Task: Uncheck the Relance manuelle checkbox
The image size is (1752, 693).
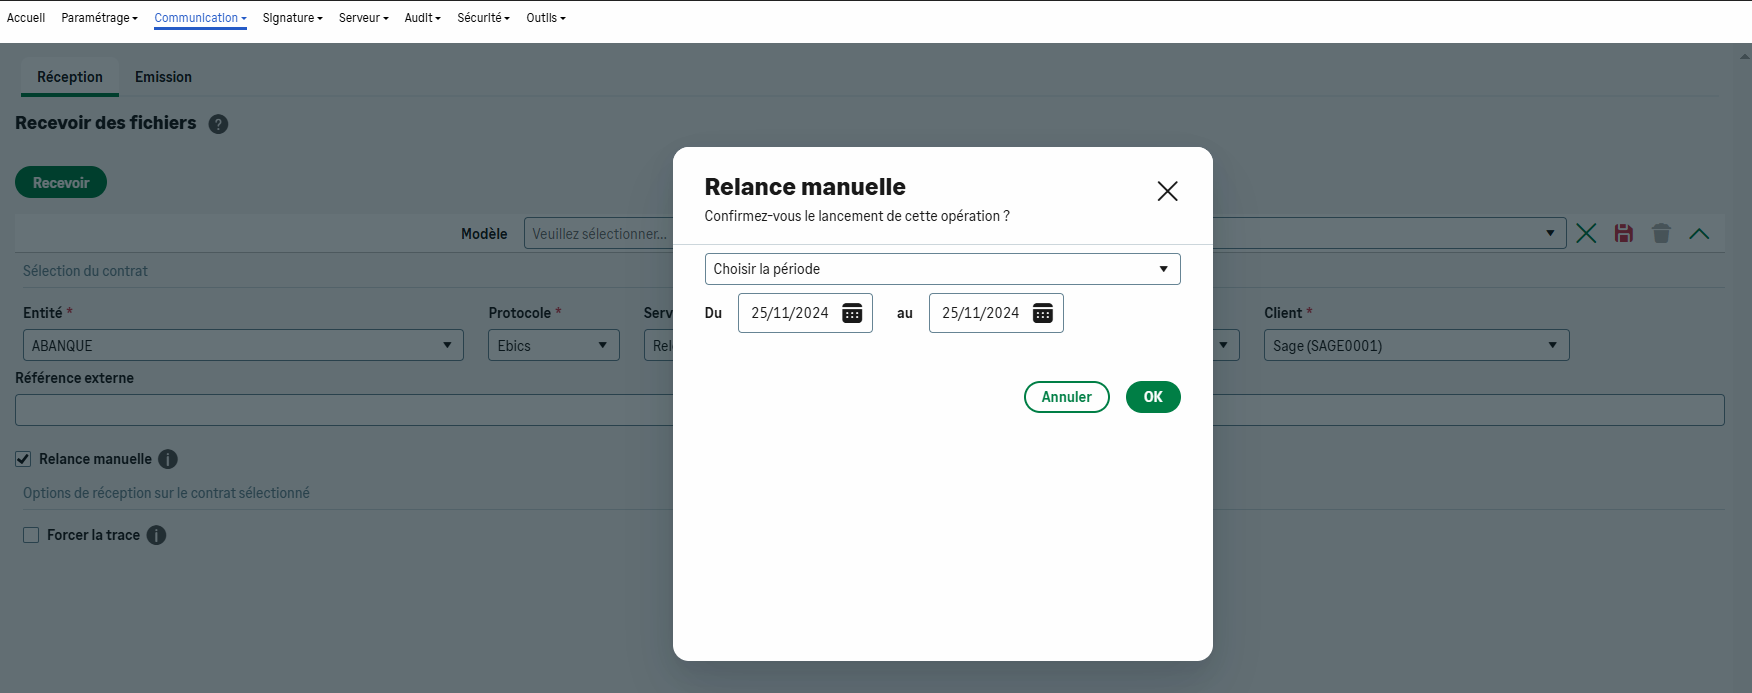Action: tap(23, 459)
